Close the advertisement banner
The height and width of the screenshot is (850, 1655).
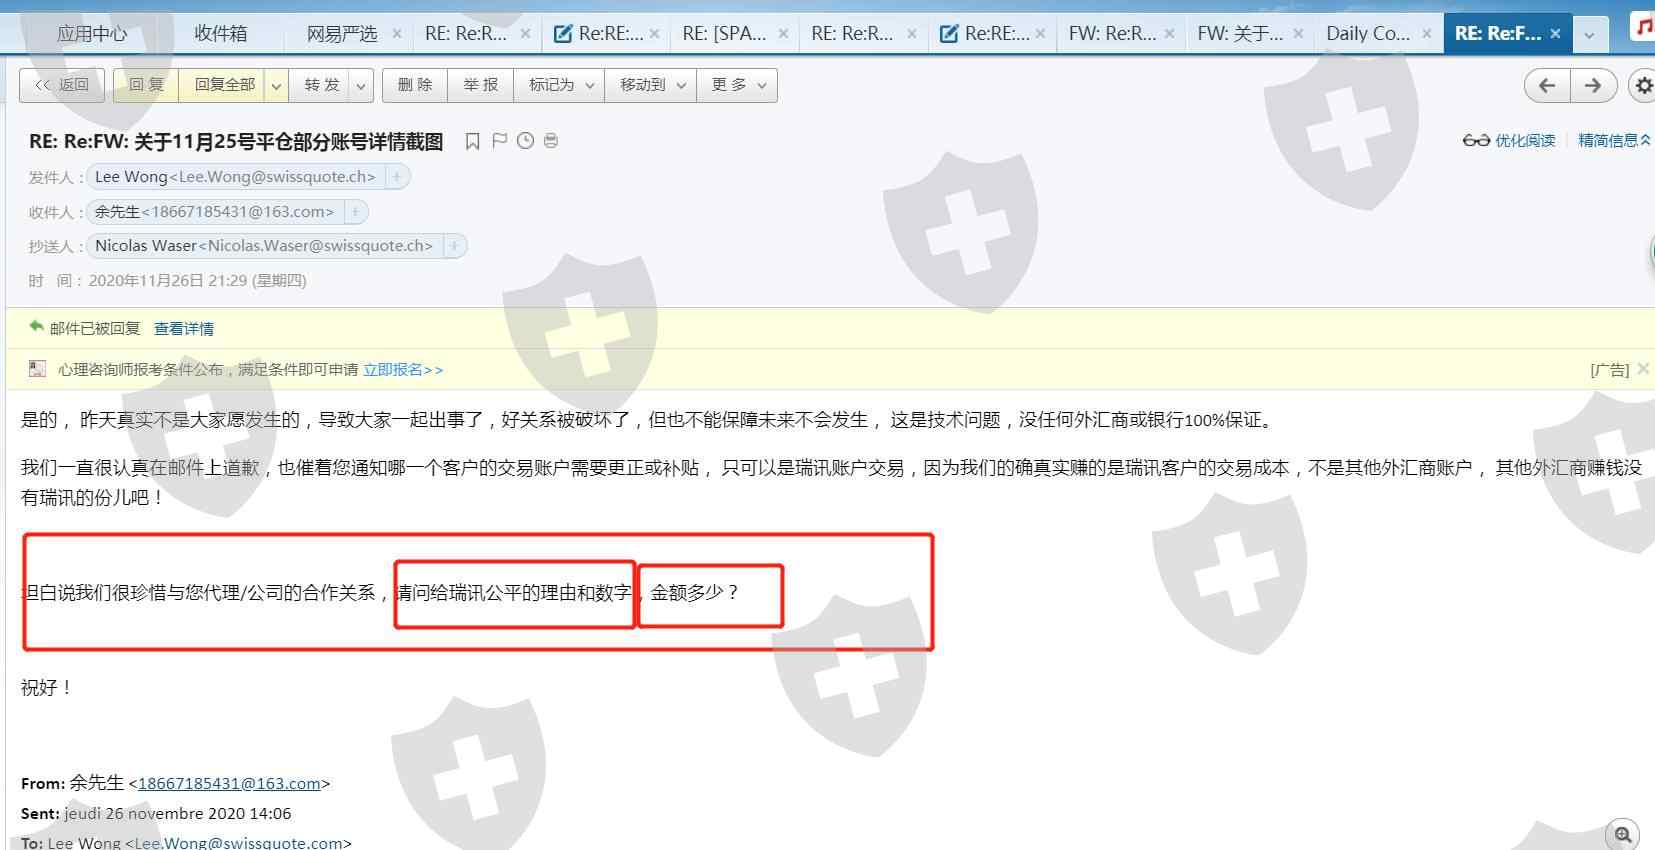(x=1643, y=369)
